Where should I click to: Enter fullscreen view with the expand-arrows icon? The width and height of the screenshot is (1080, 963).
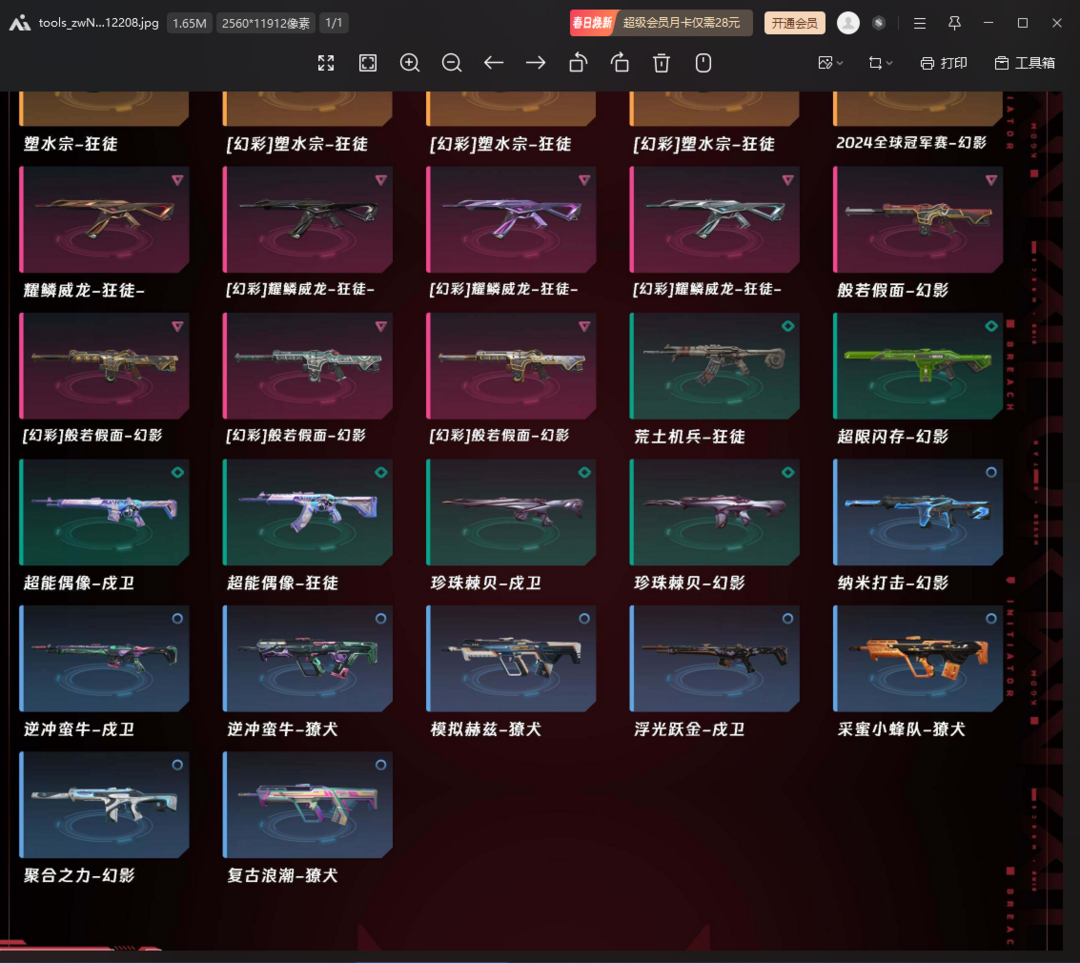(326, 63)
